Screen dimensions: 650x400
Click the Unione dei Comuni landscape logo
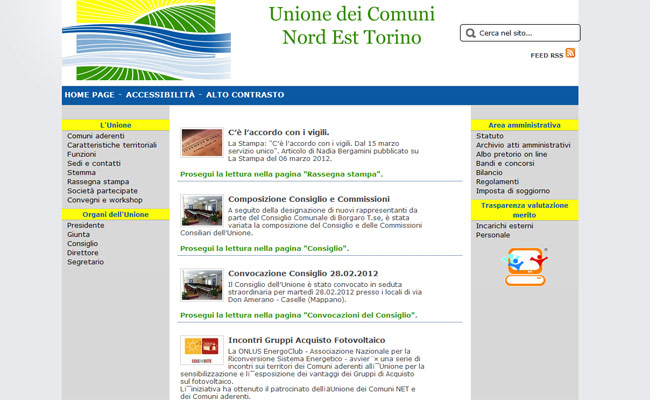146,40
